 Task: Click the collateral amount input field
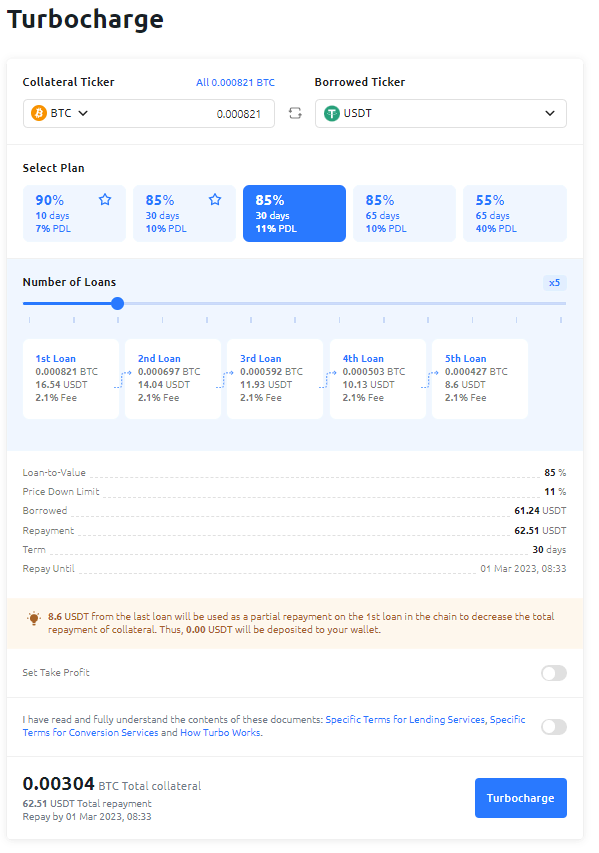(180, 113)
